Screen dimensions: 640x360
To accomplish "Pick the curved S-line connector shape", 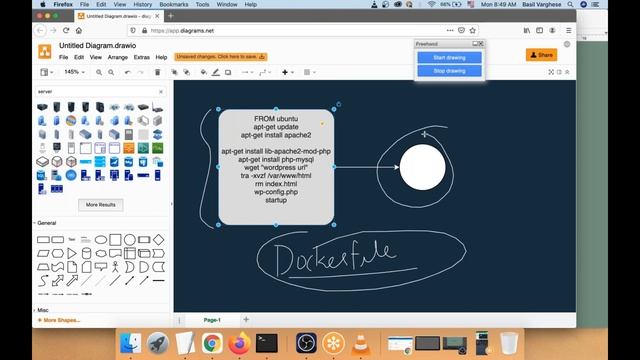I will [x=43, y=280].
